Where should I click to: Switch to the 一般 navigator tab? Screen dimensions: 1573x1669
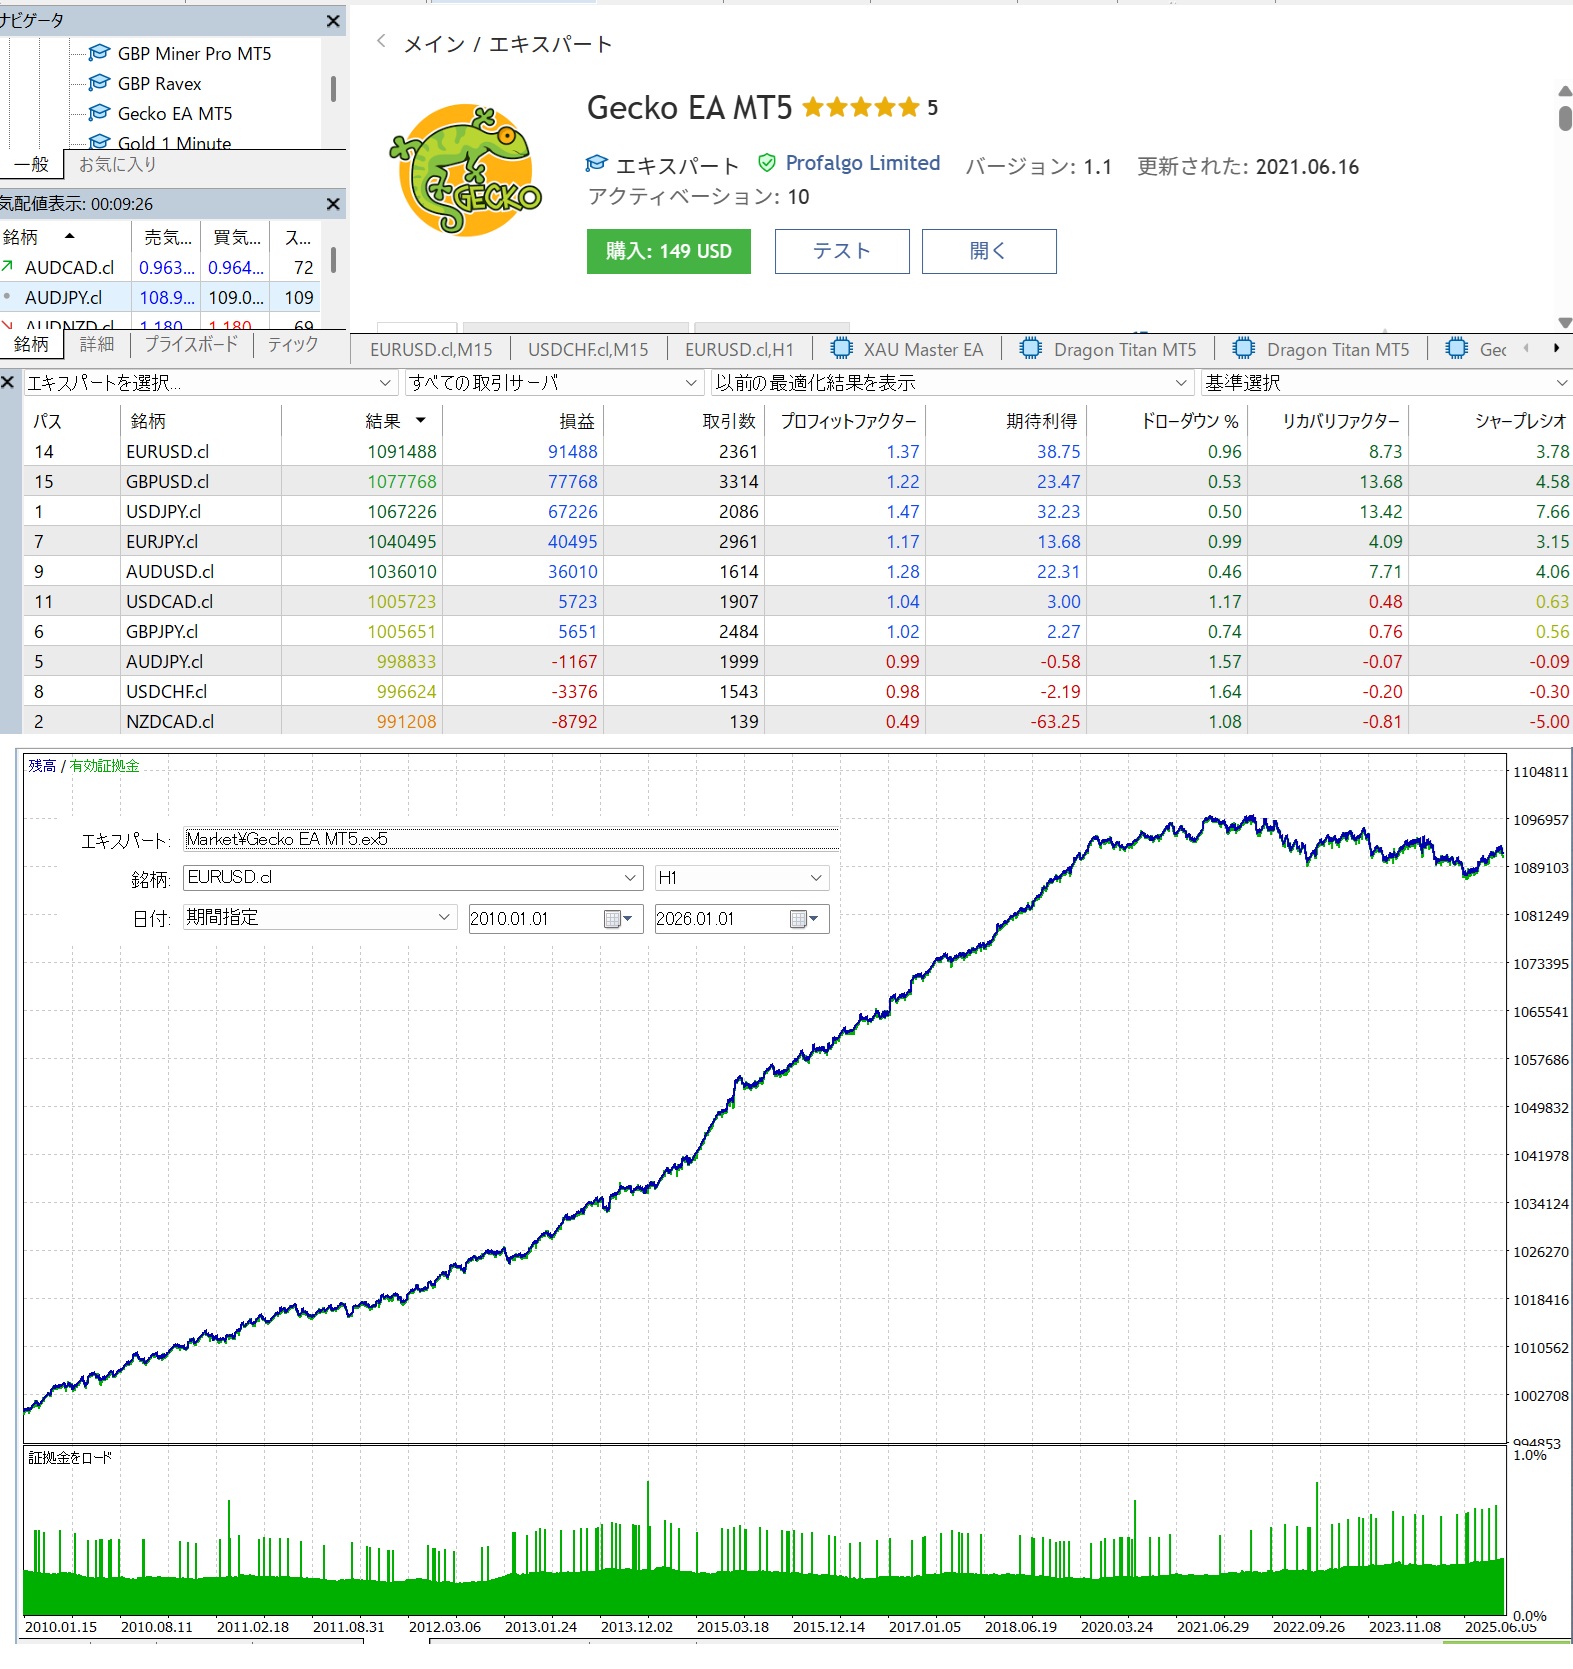[32, 164]
